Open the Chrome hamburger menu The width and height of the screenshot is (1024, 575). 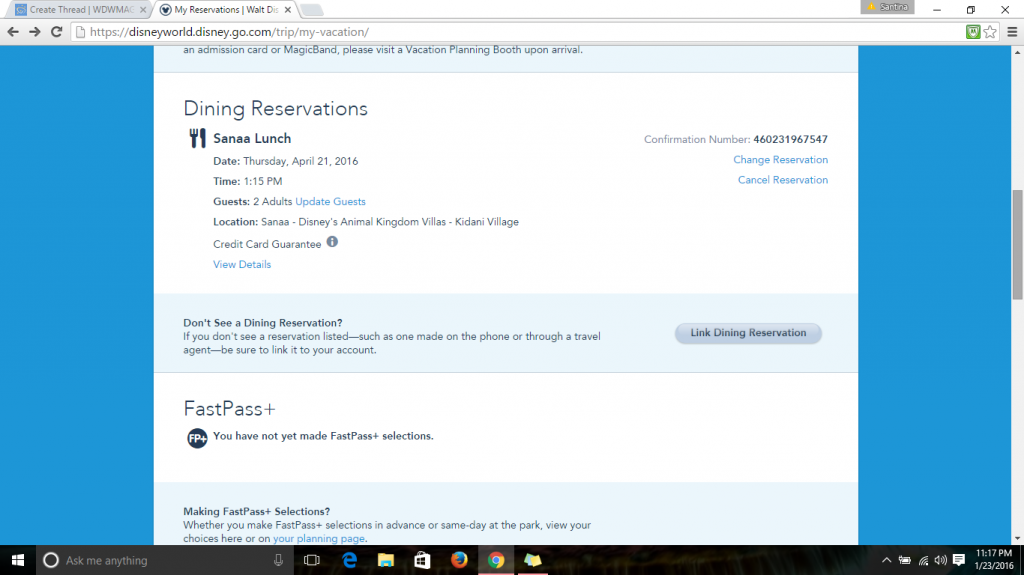pyautogui.click(x=1010, y=32)
